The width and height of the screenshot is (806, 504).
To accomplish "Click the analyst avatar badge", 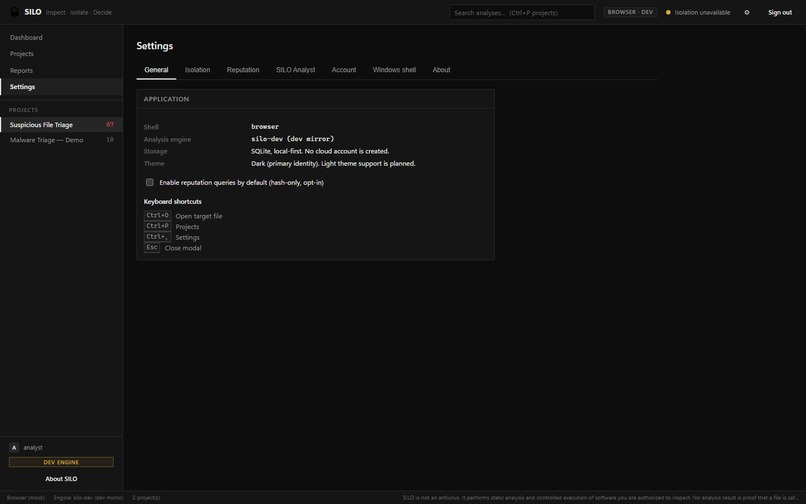I will click(x=14, y=447).
